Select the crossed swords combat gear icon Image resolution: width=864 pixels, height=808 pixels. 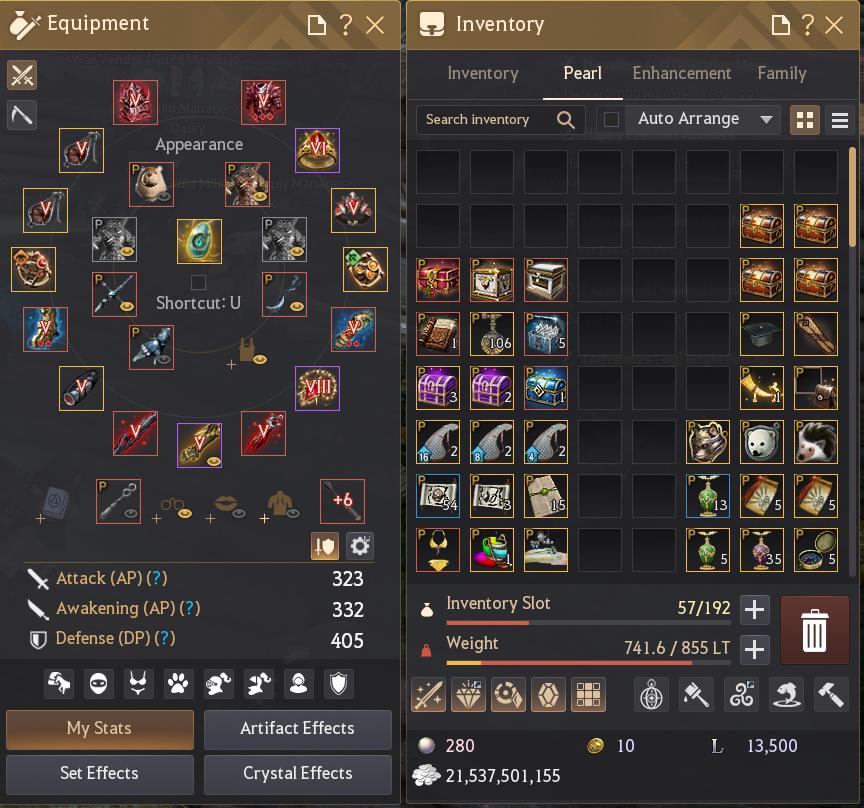tap(22, 74)
